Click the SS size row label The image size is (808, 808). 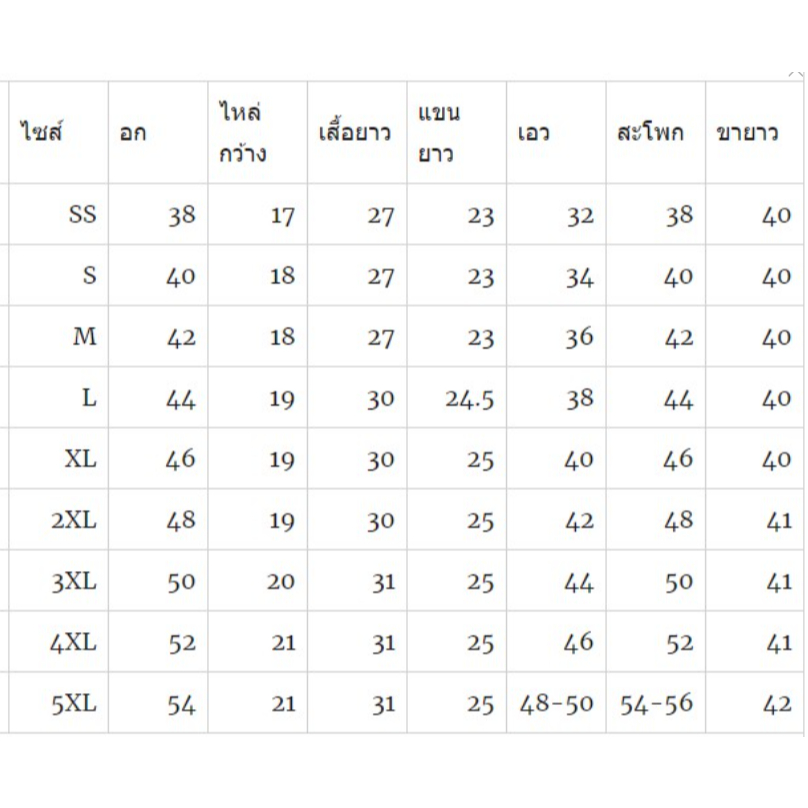(83, 214)
